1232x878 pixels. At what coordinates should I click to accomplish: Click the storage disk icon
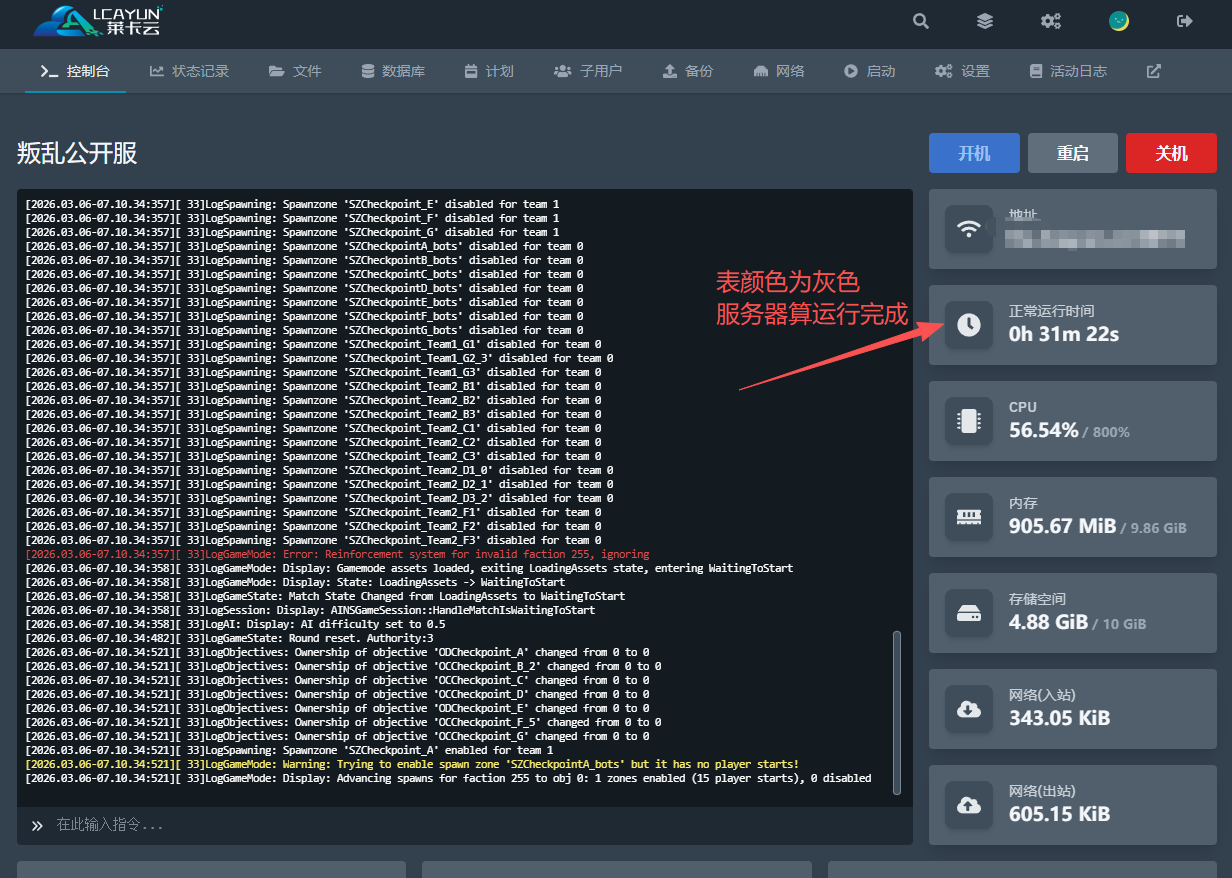coord(969,613)
